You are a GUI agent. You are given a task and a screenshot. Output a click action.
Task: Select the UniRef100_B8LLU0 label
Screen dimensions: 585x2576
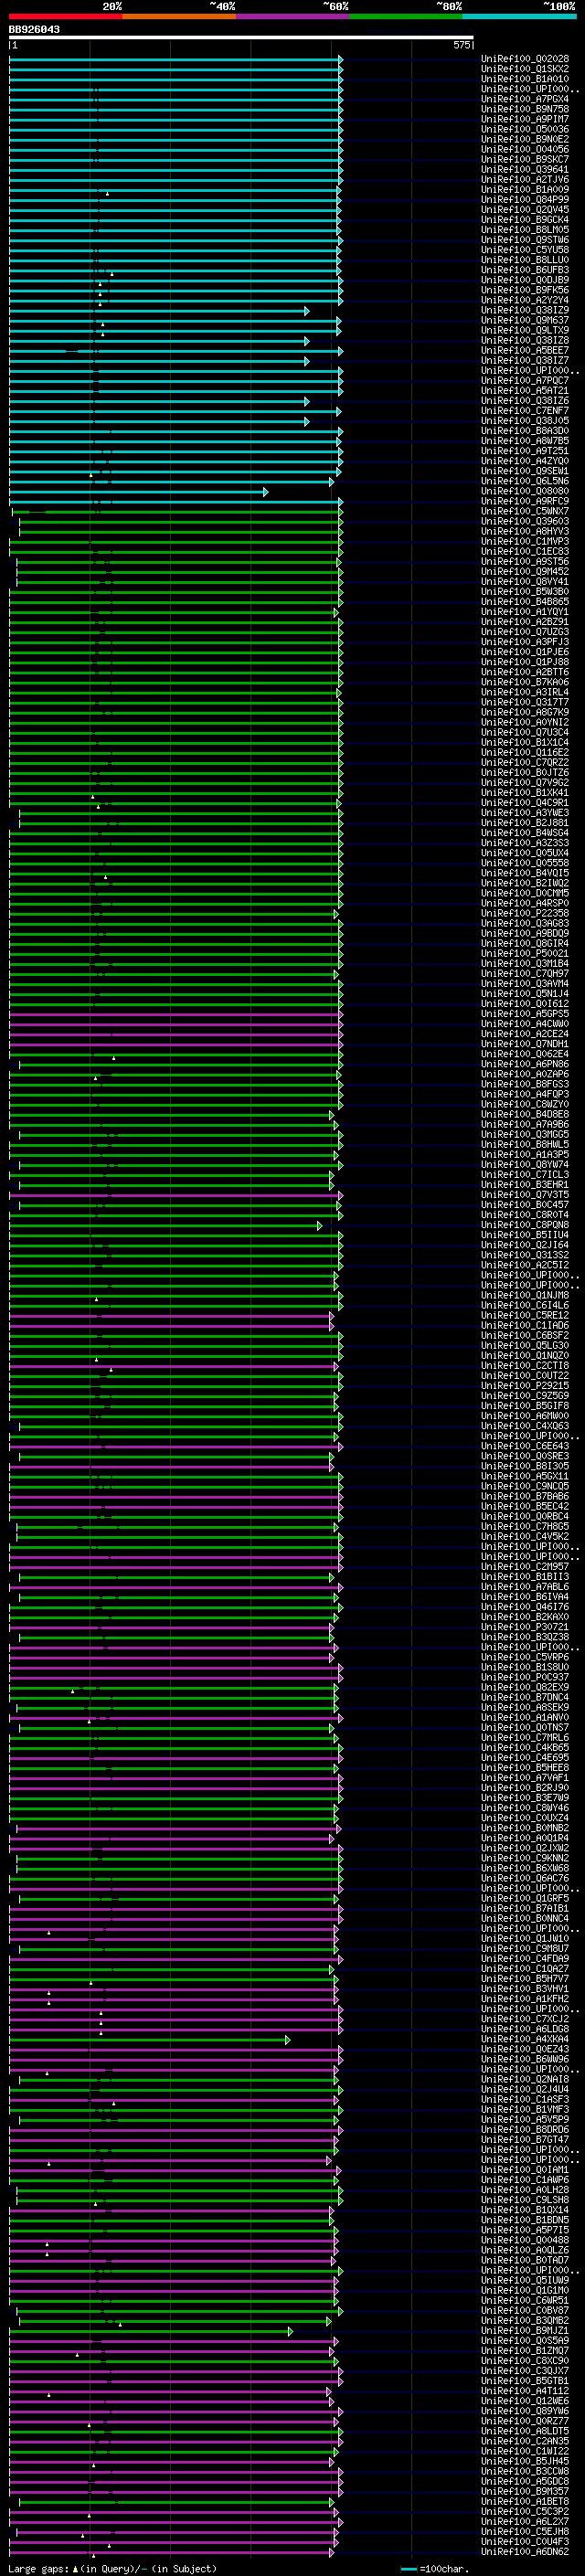(x=525, y=260)
